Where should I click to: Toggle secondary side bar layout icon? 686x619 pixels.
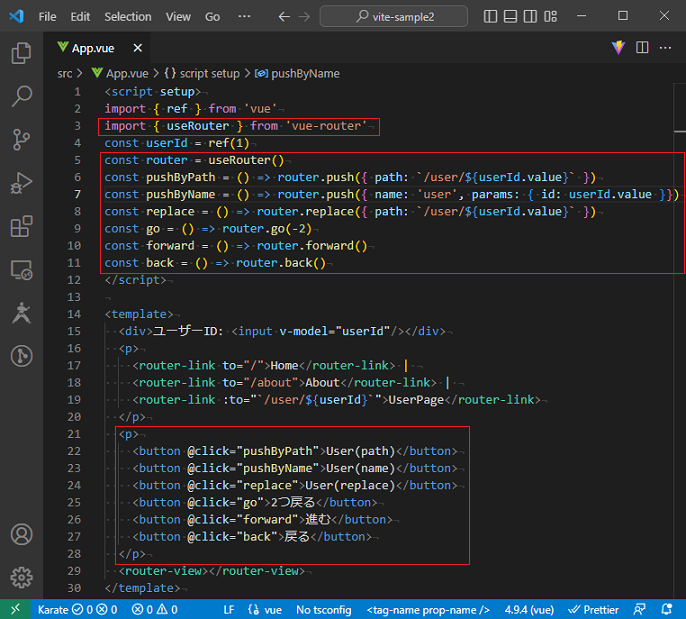pos(530,17)
